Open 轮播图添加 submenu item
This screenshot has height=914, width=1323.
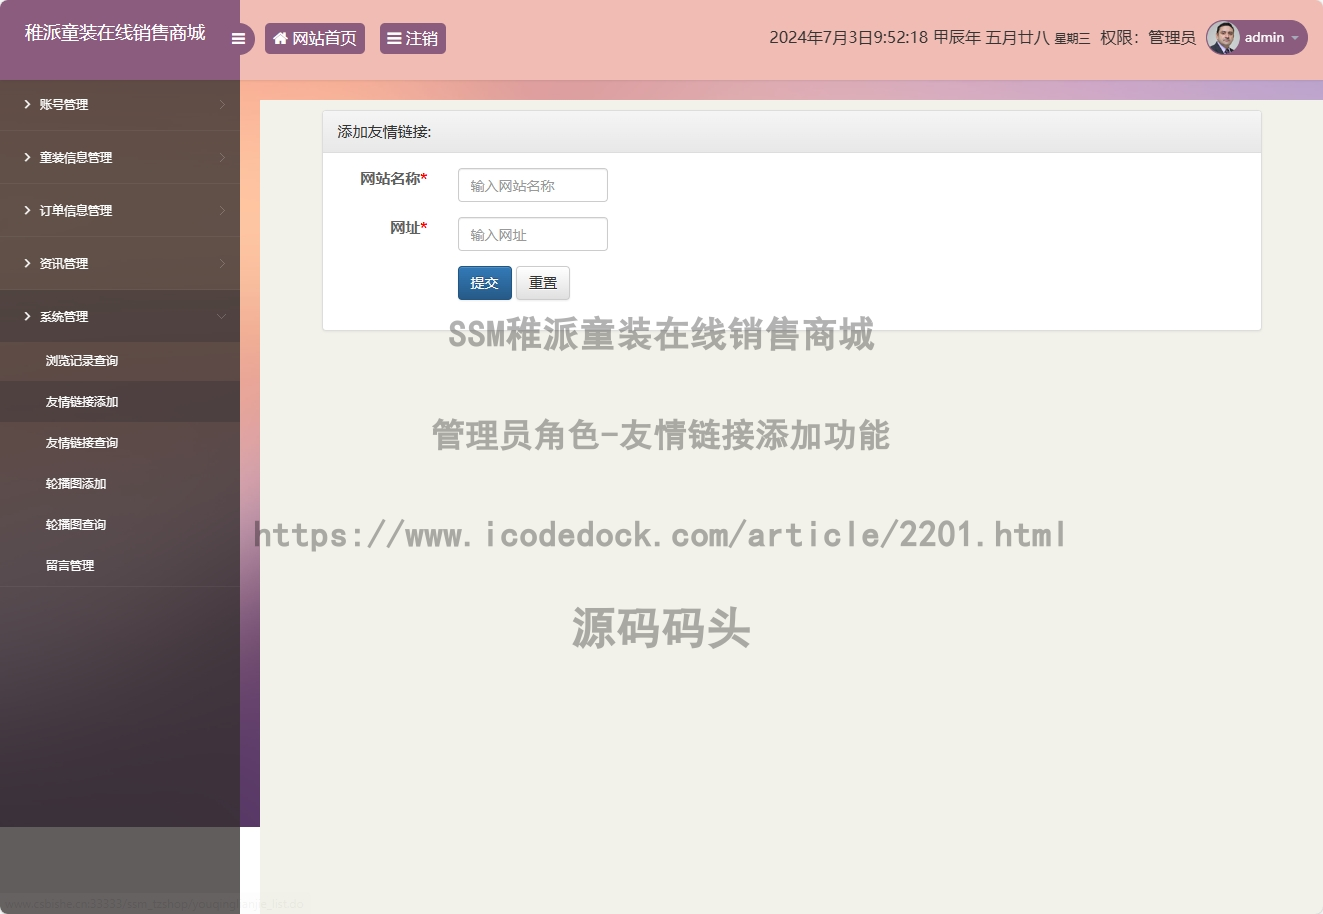tap(120, 484)
